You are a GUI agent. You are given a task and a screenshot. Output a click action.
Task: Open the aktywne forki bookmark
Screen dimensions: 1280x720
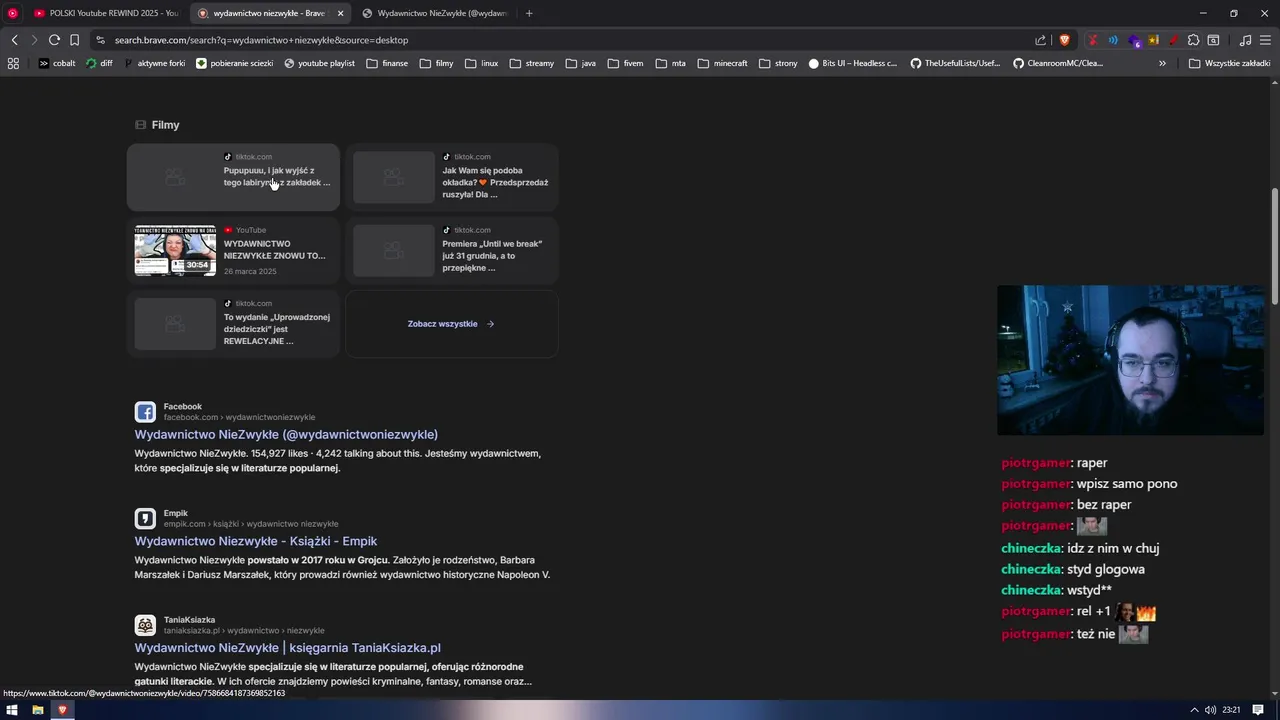[x=154, y=63]
